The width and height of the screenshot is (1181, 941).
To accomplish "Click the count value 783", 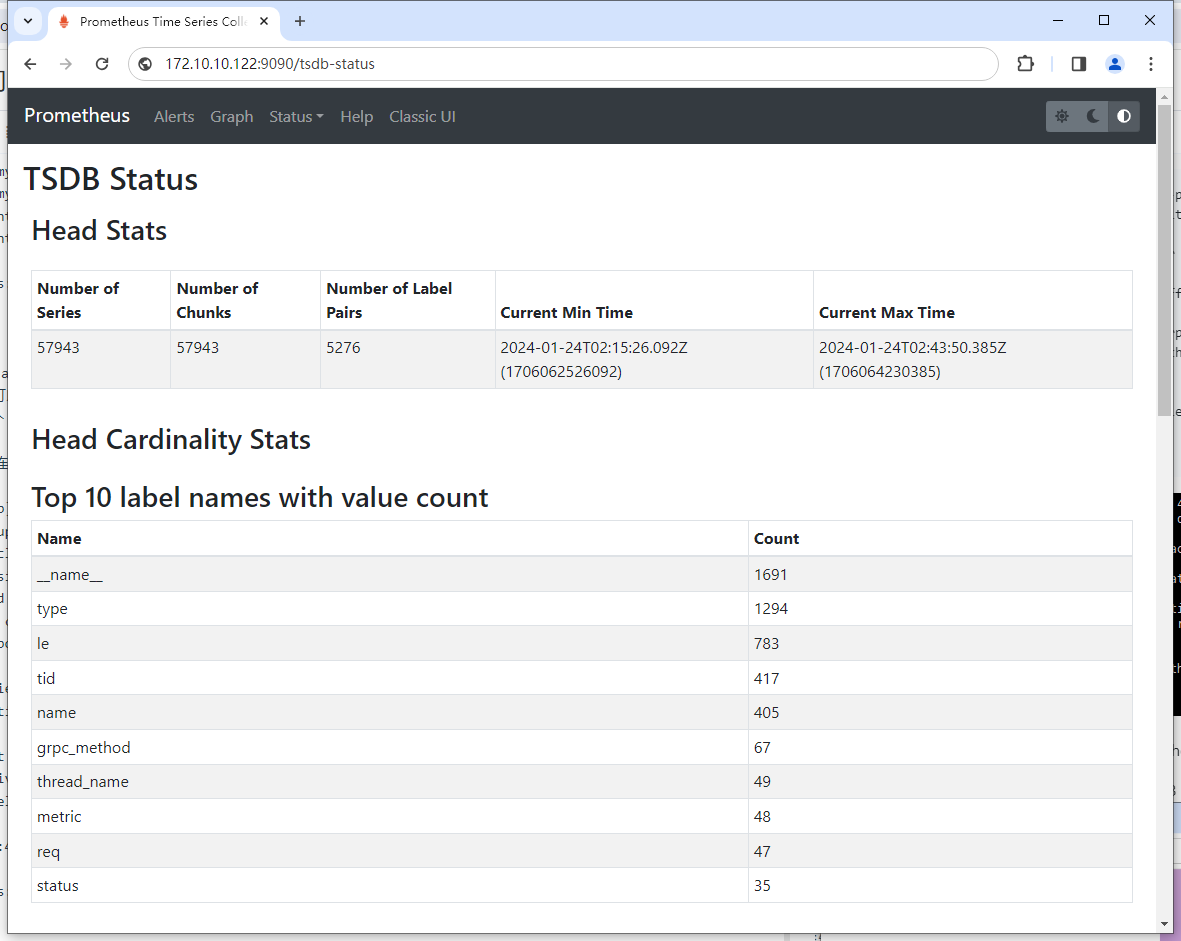I will 766,643.
